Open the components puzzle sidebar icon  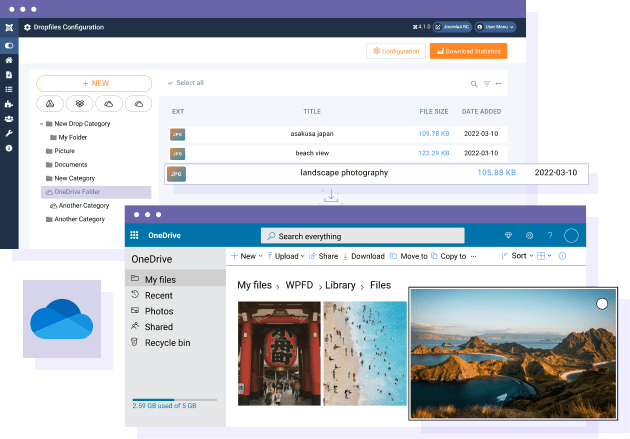click(9, 104)
